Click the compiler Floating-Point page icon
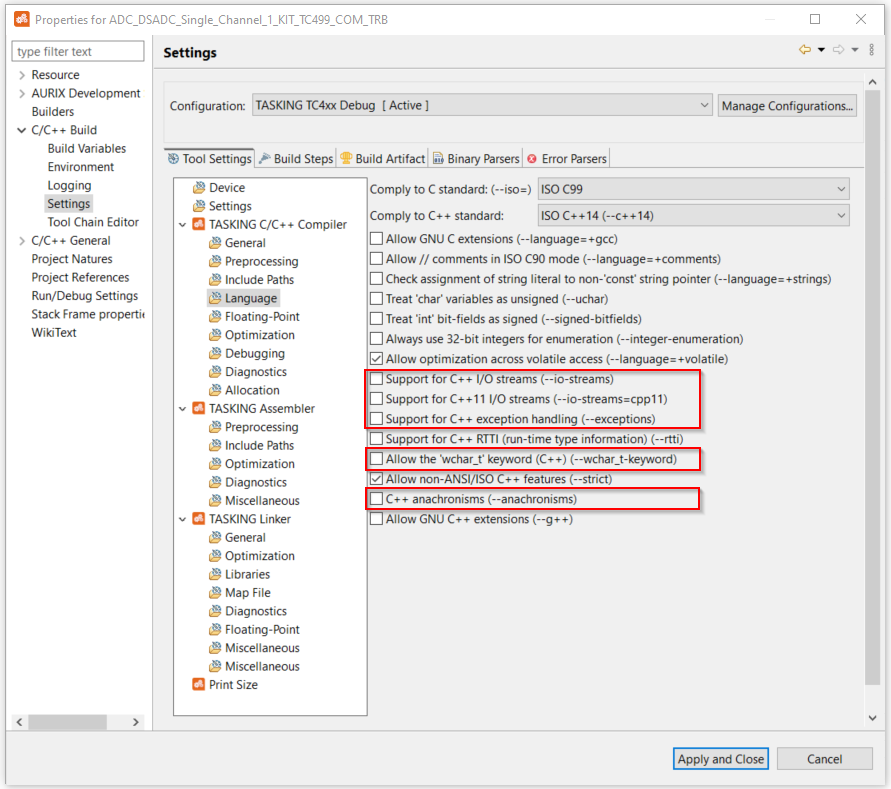This screenshot has width=891, height=789. pyautogui.click(x=214, y=317)
